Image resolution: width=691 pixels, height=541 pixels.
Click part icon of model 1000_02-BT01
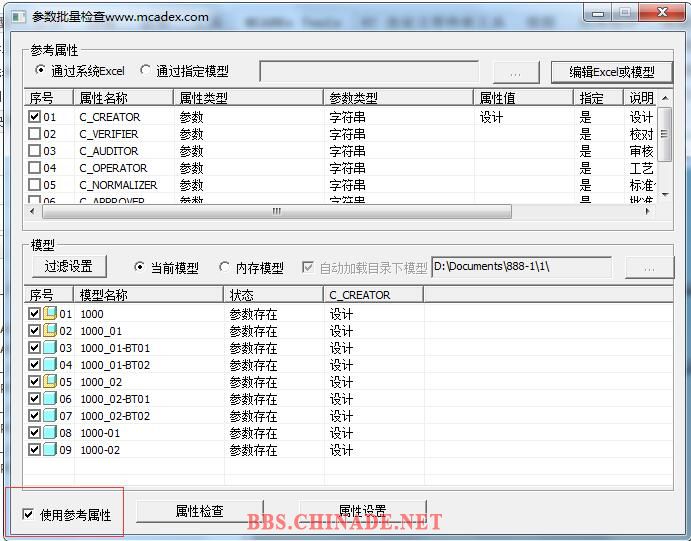tap(50, 399)
